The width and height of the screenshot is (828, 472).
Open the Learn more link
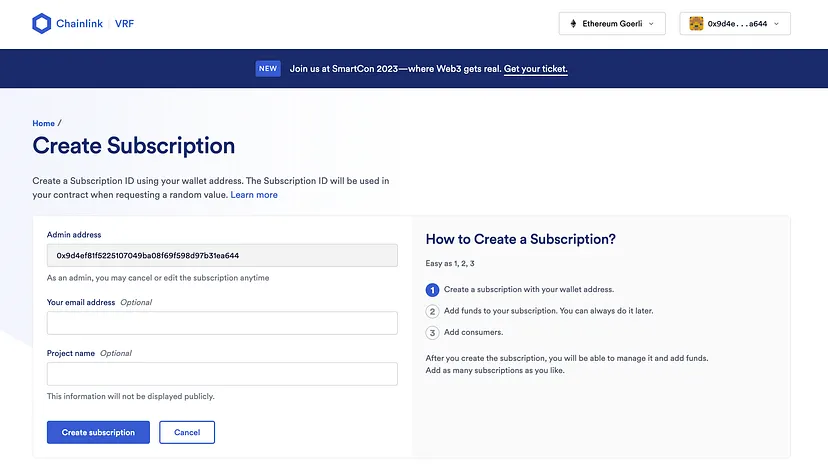[x=254, y=195]
